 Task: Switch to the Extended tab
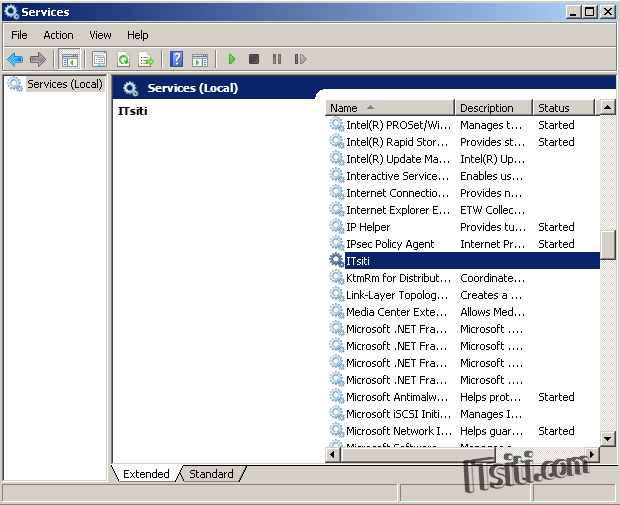tap(146, 474)
